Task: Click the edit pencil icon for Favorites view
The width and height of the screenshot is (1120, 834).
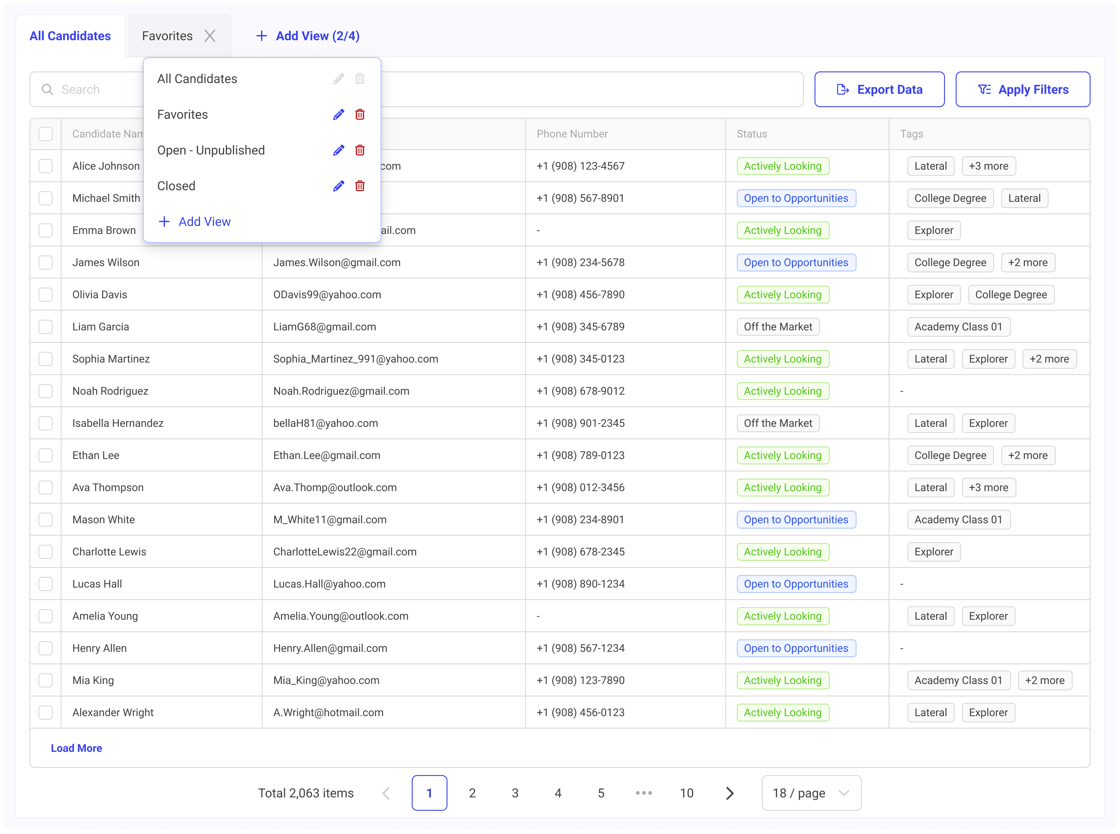Action: pos(338,115)
